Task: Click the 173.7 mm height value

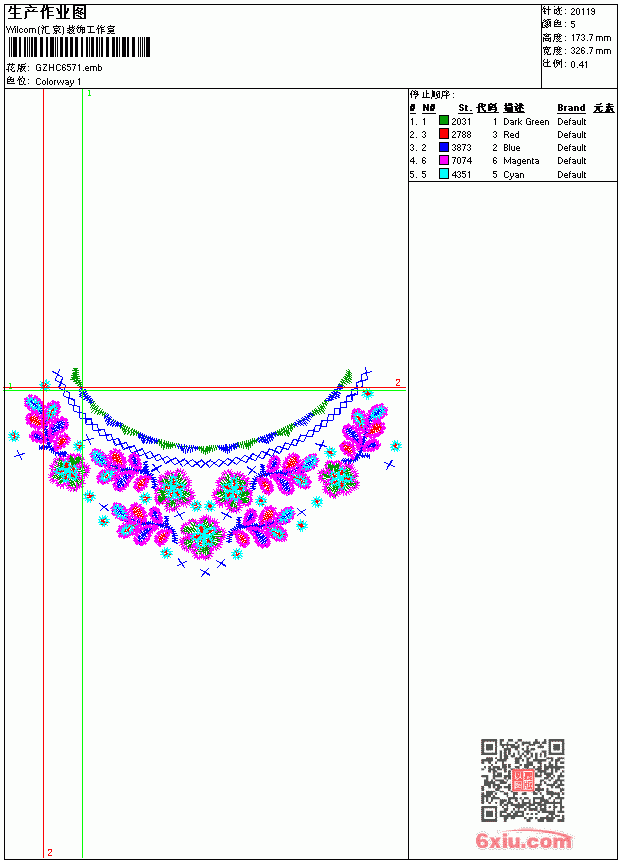Action: pyautogui.click(x=591, y=38)
